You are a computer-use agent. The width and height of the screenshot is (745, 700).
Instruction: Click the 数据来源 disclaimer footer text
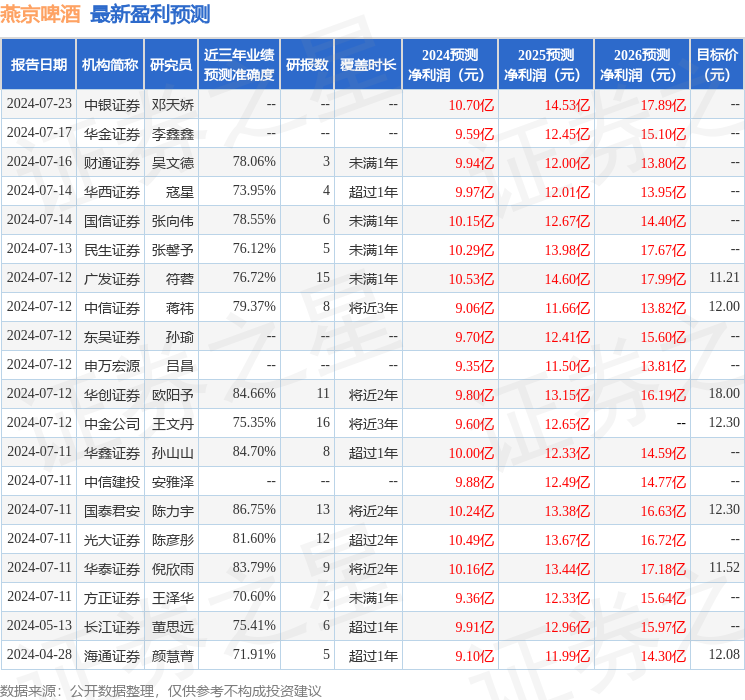point(161,690)
